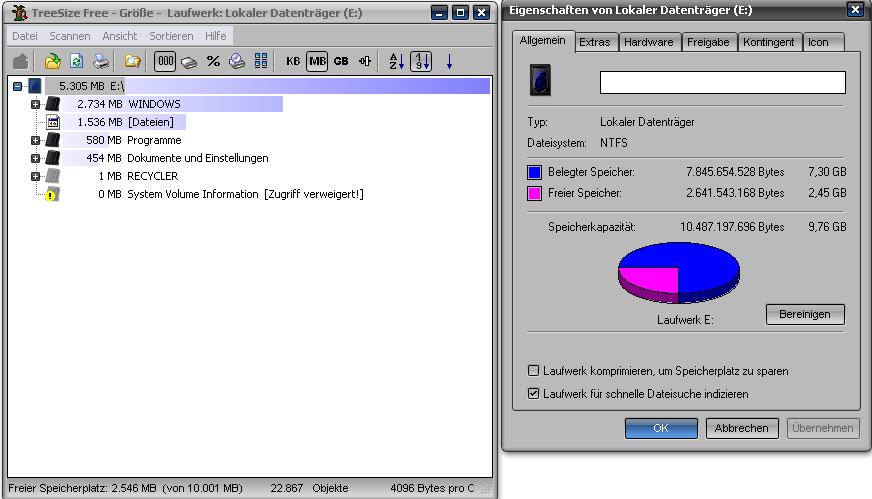Screen dimensions: 872x499
Task: Close the Eigenschaften properties dialog
Action: [855, 10]
